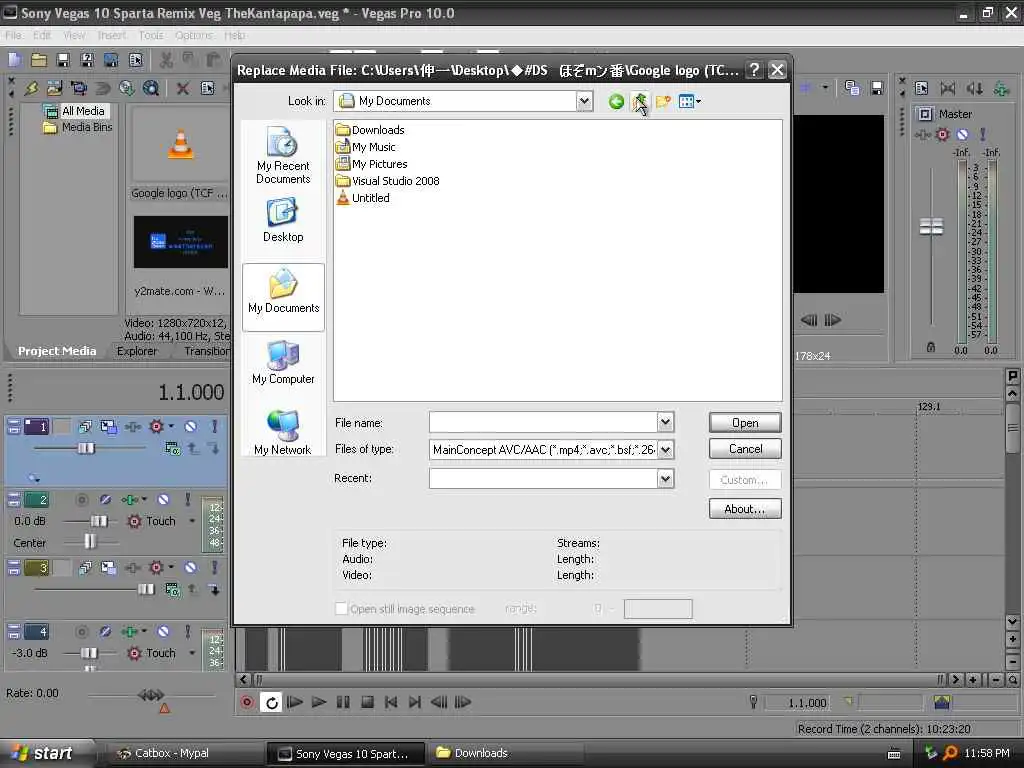Expand the Recent dropdown arrow
This screenshot has height=768, width=1024.
click(665, 479)
